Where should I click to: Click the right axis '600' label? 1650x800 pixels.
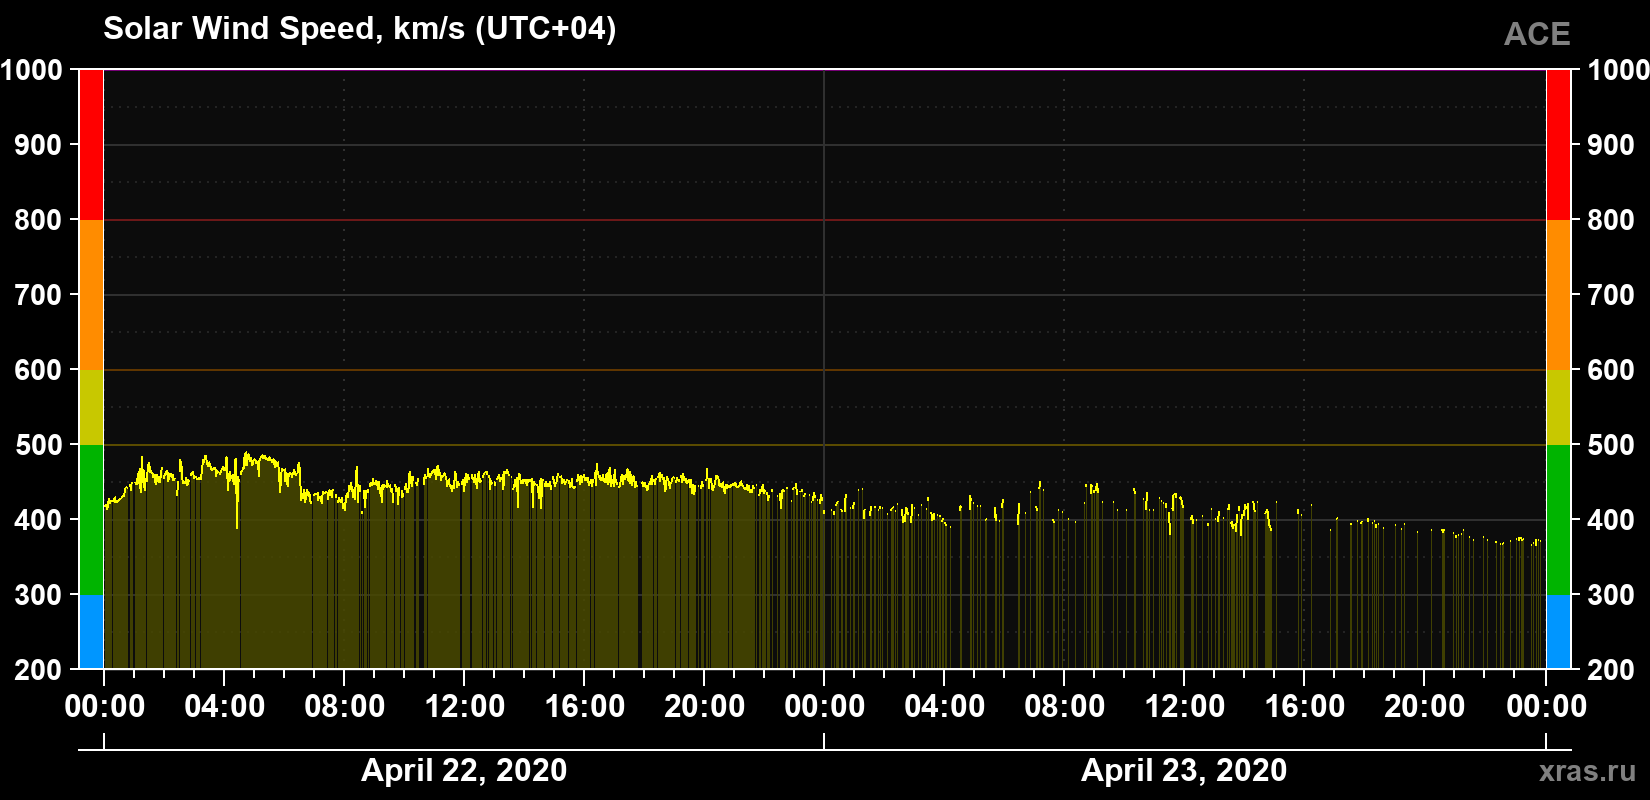click(1611, 370)
